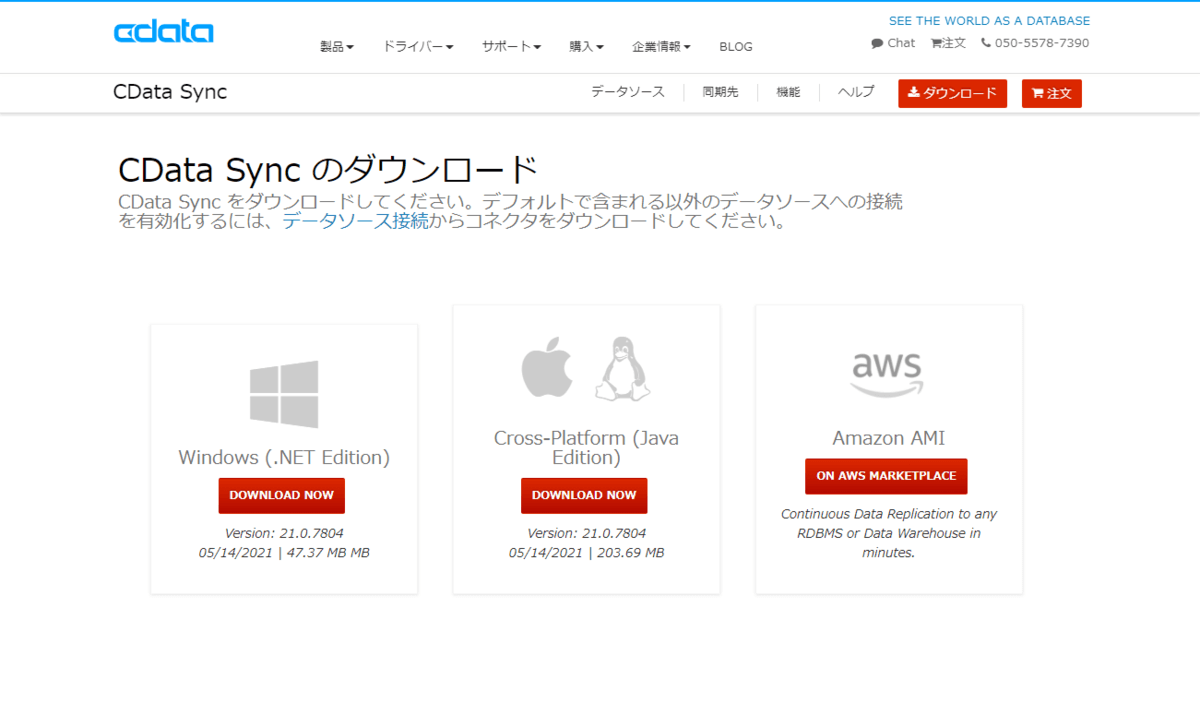Download Windows .NET Edition now
The height and width of the screenshot is (727, 1200).
[x=282, y=495]
